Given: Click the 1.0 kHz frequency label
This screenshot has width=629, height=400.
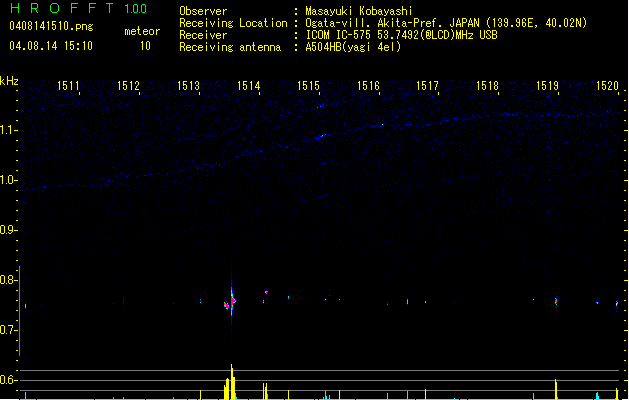Looking at the screenshot, I should point(9,180).
